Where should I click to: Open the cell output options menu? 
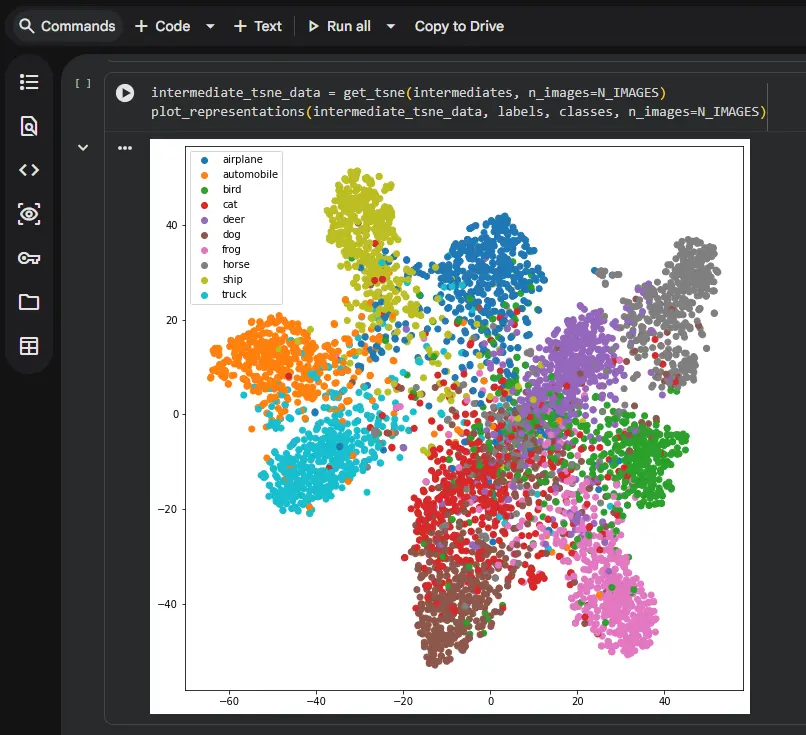click(x=125, y=148)
